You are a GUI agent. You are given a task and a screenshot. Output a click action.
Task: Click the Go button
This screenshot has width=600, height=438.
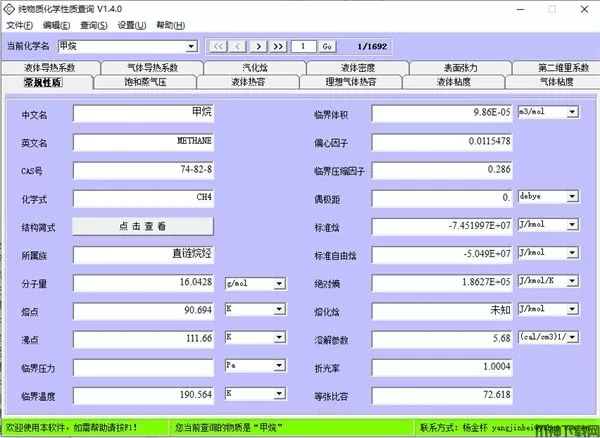coord(327,47)
